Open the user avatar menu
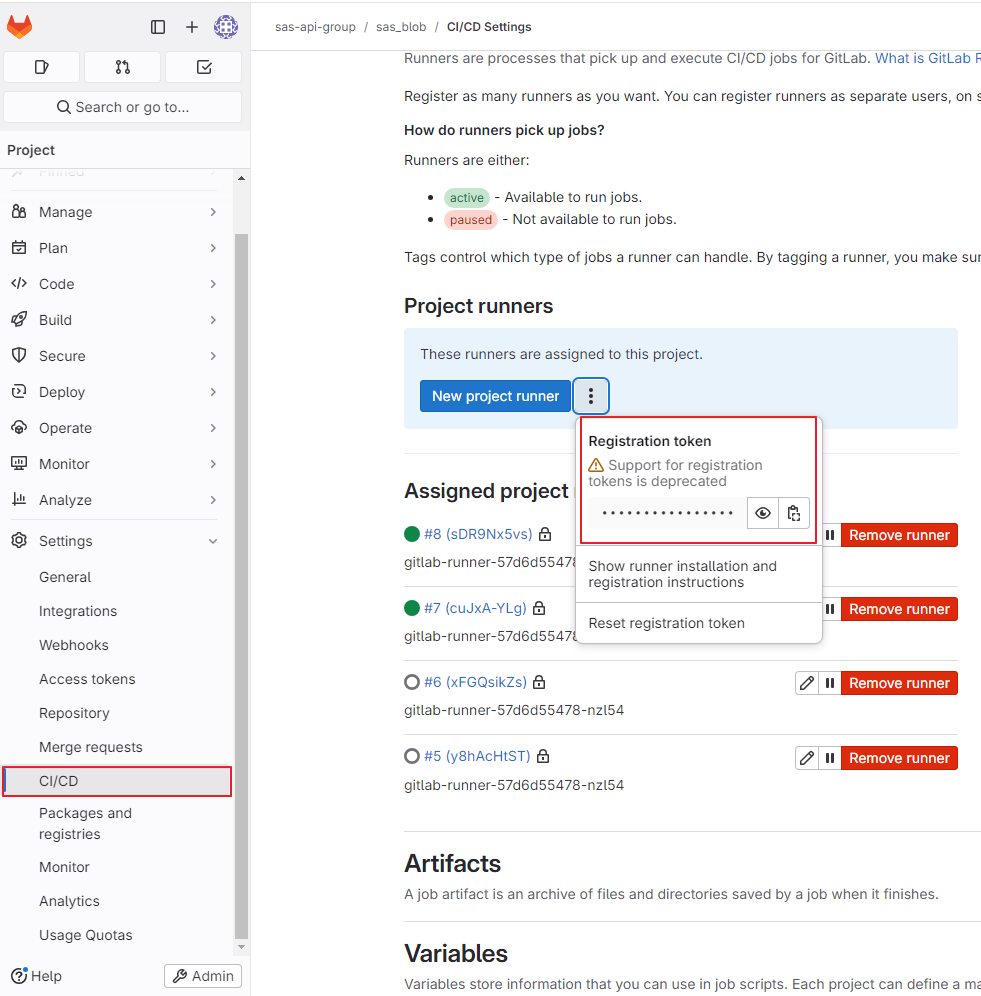 tap(226, 27)
